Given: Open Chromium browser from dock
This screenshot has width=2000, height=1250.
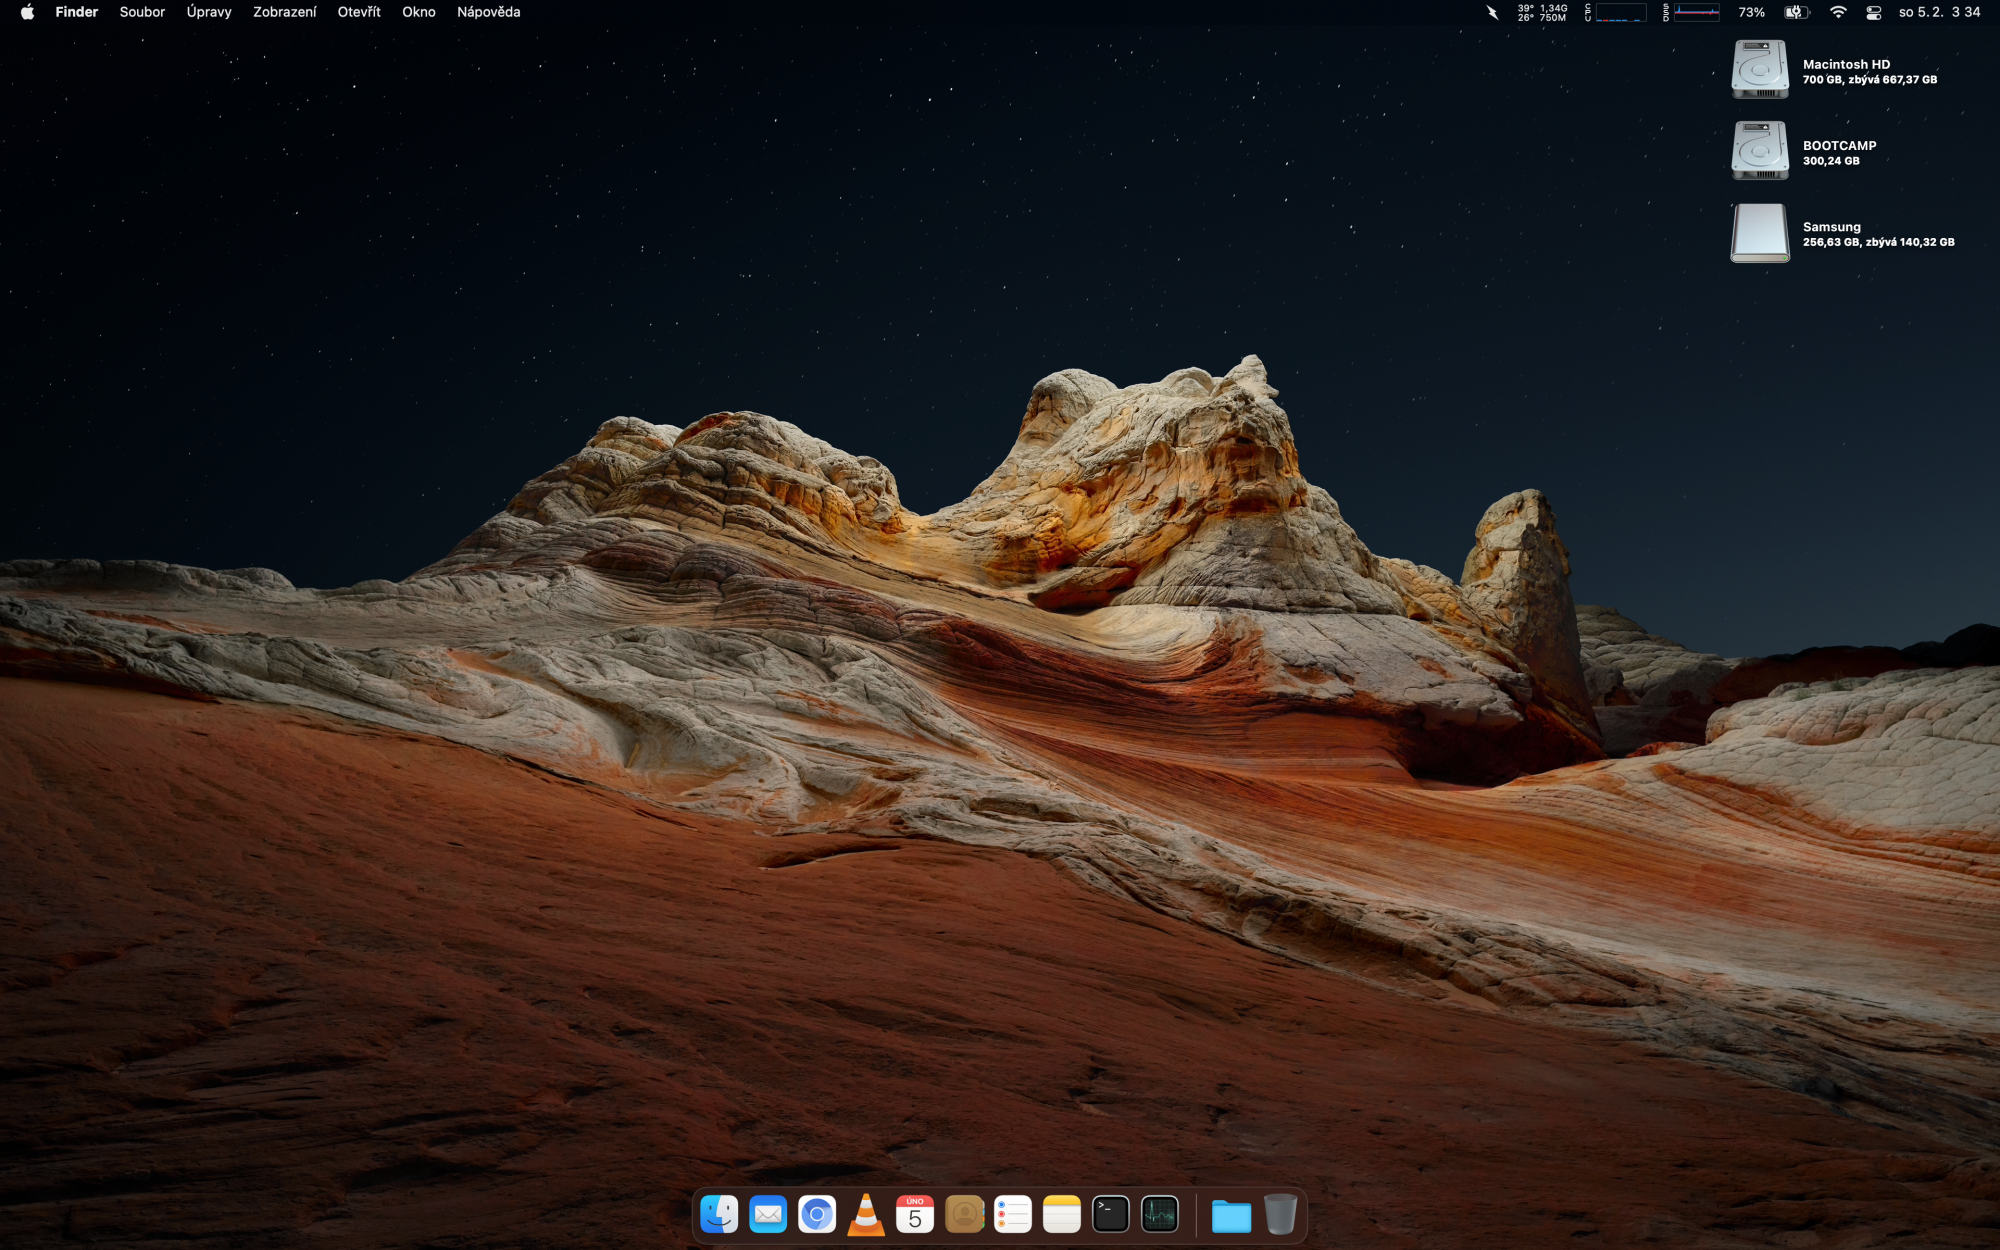Looking at the screenshot, I should (x=817, y=1214).
